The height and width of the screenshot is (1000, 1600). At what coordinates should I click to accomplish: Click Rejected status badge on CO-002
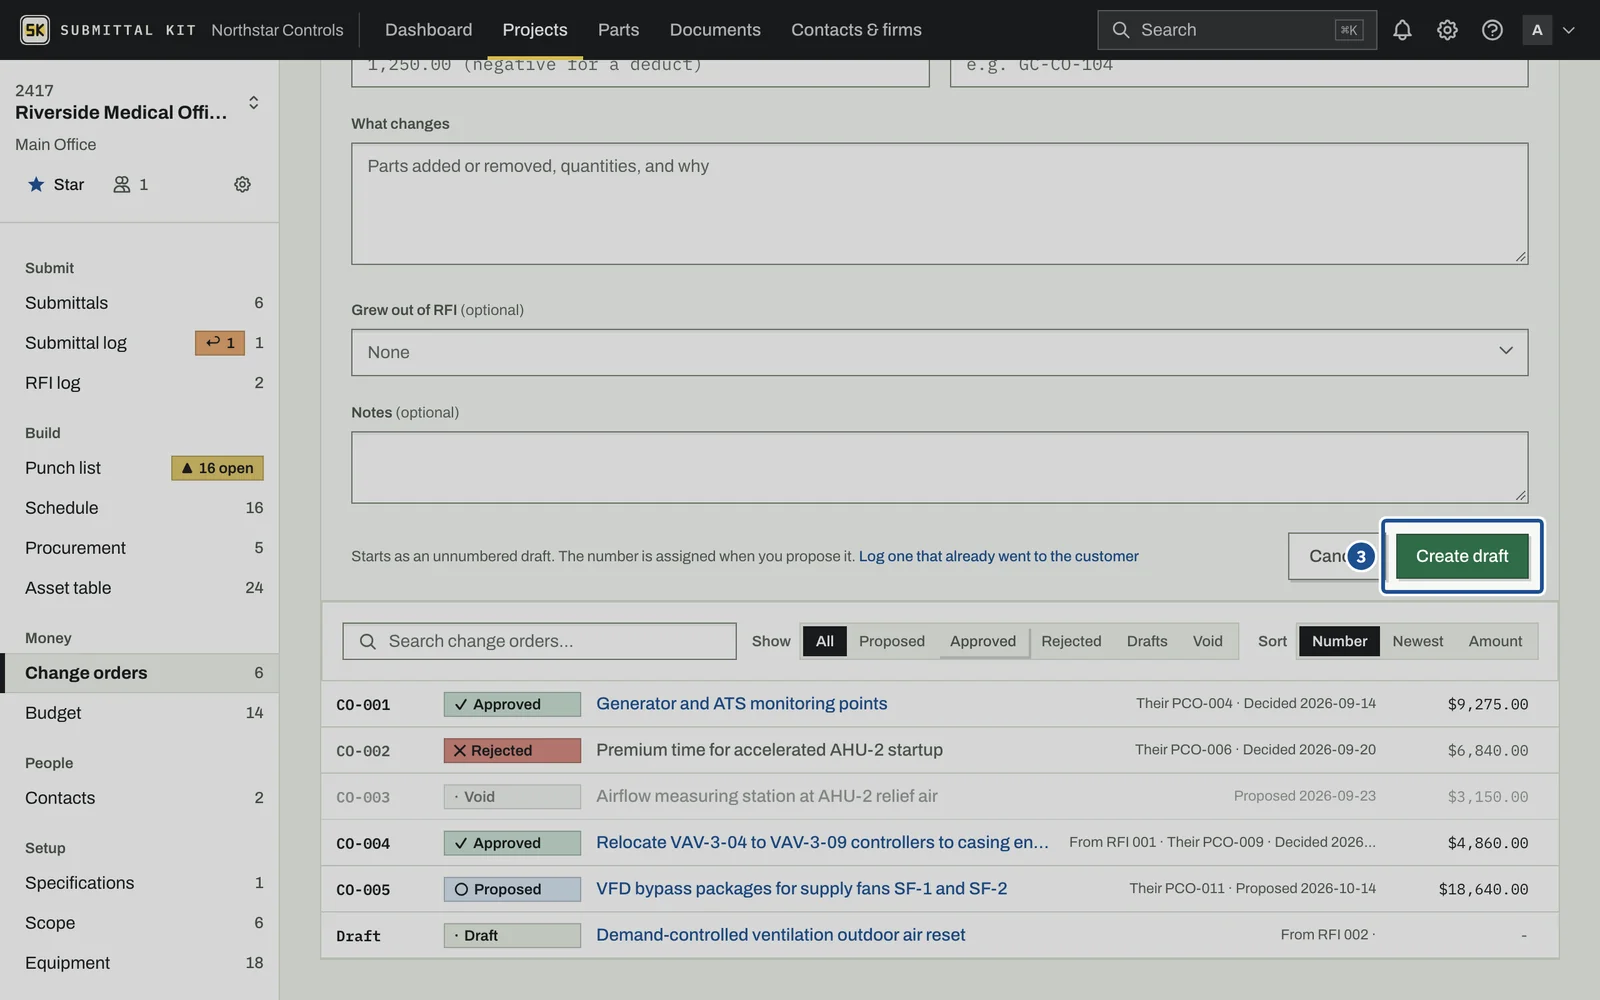tap(512, 751)
